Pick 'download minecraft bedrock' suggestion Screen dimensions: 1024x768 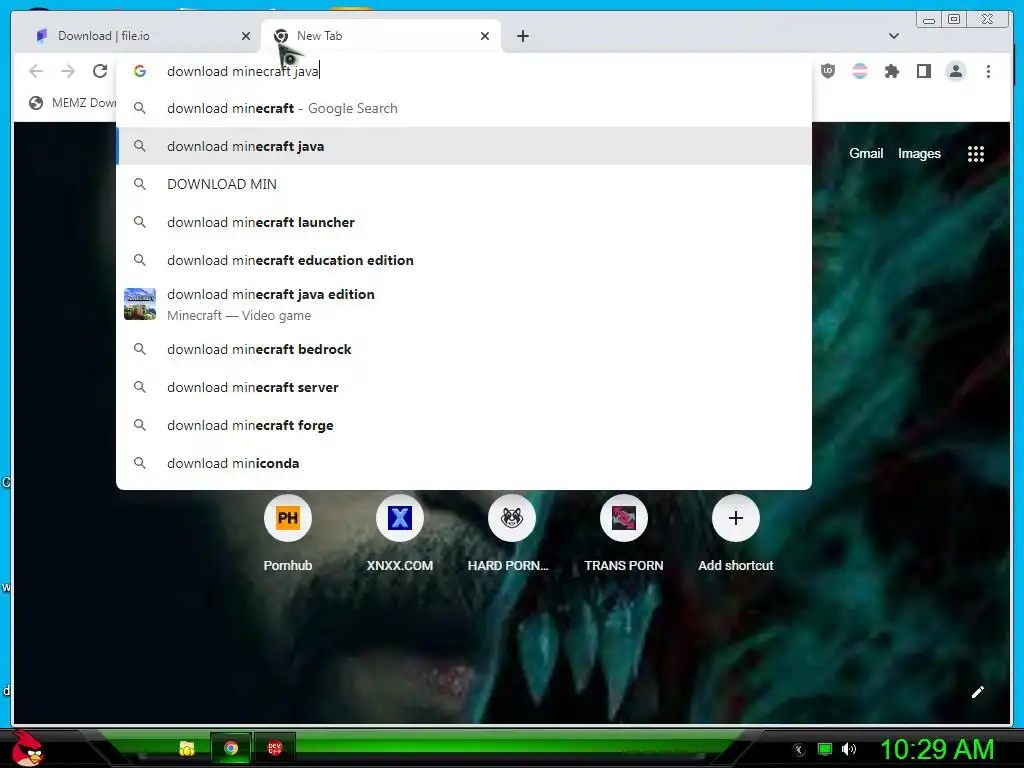coord(464,349)
